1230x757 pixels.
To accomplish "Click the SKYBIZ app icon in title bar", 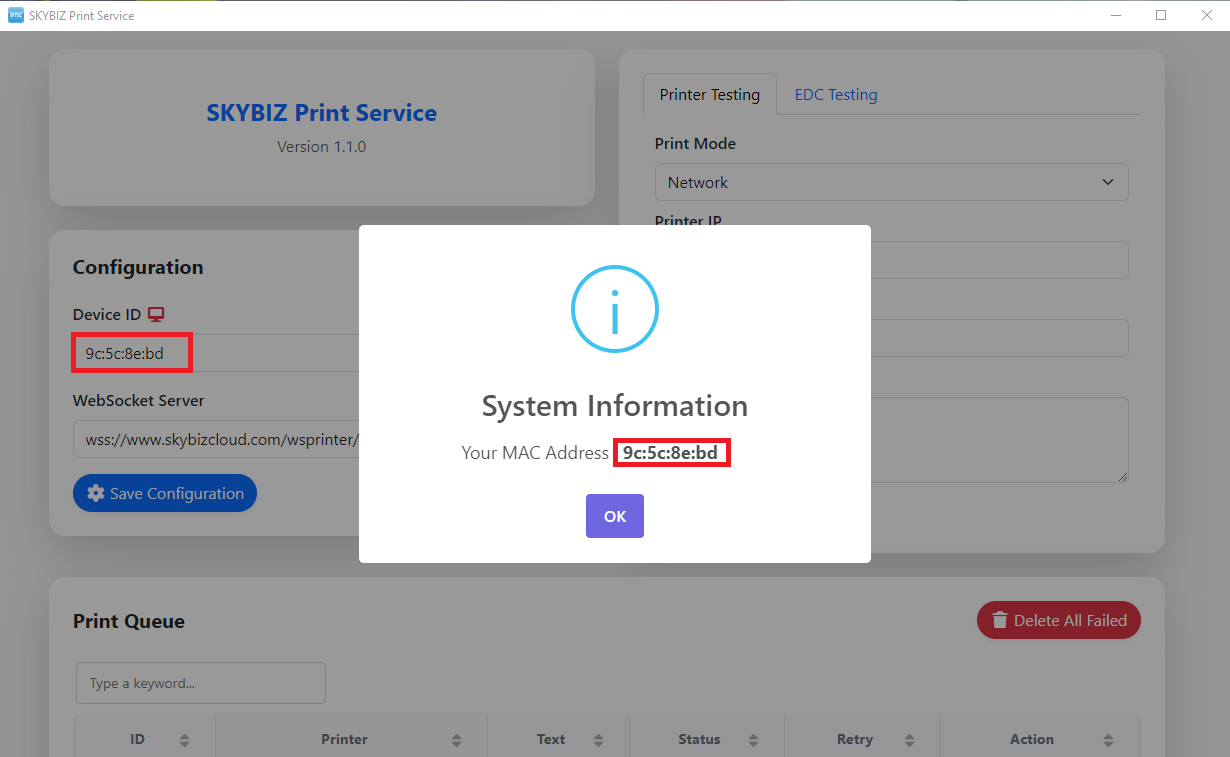I will tap(15, 15).
